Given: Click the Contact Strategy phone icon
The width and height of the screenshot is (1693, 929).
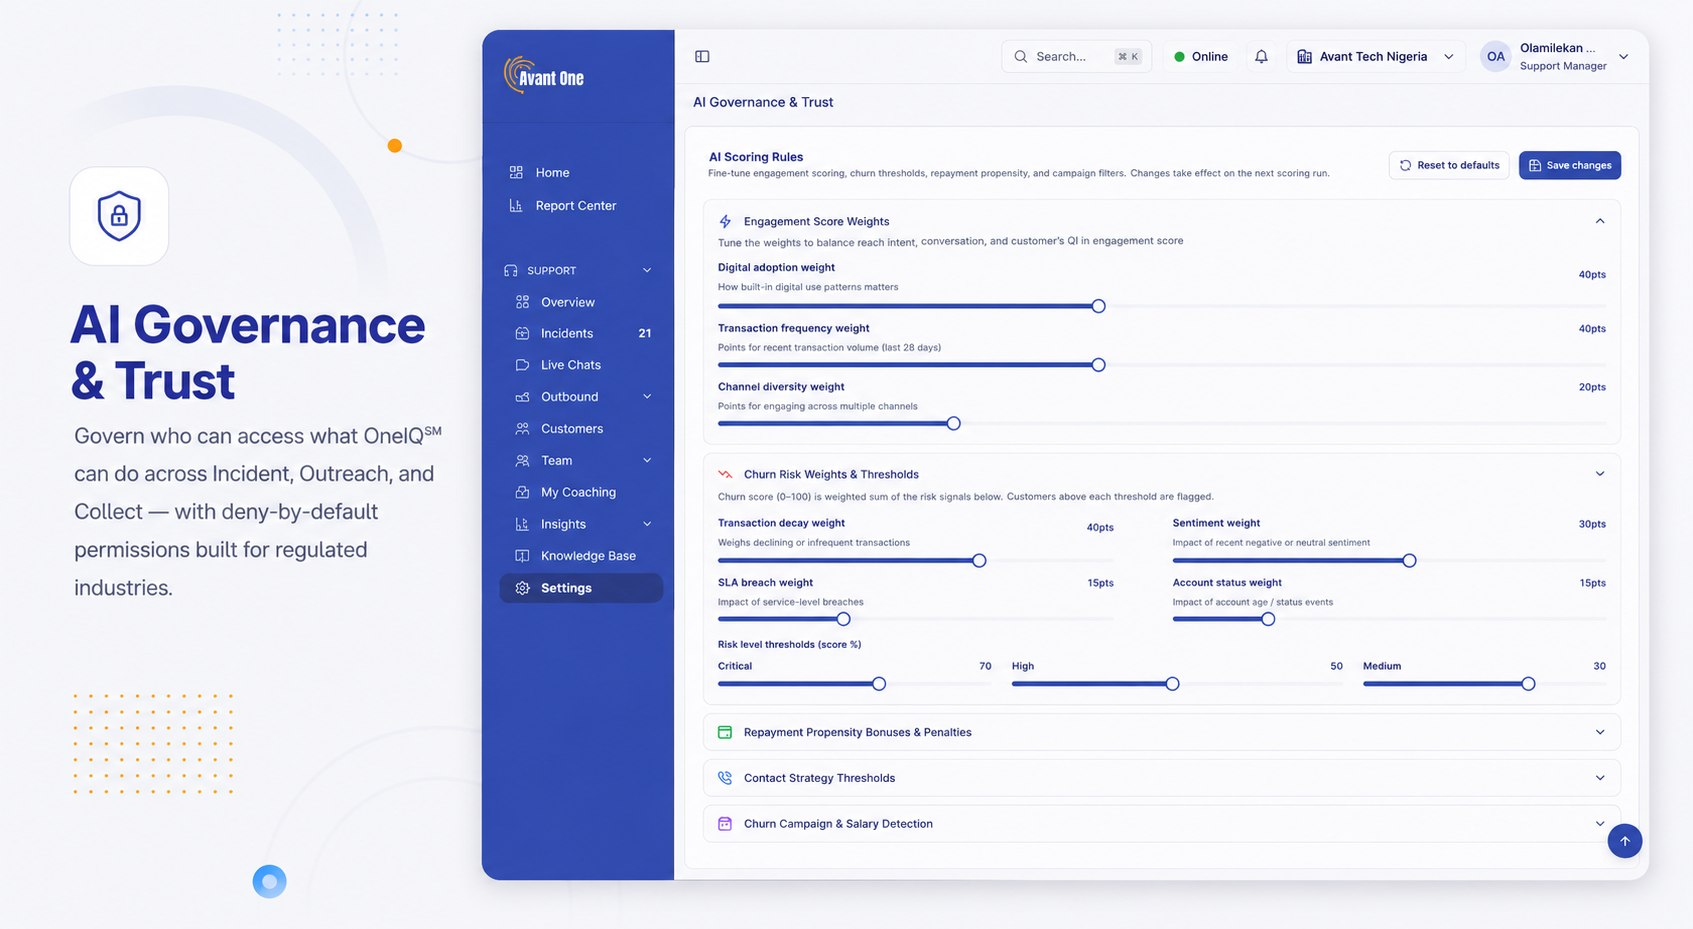Looking at the screenshot, I should (725, 778).
